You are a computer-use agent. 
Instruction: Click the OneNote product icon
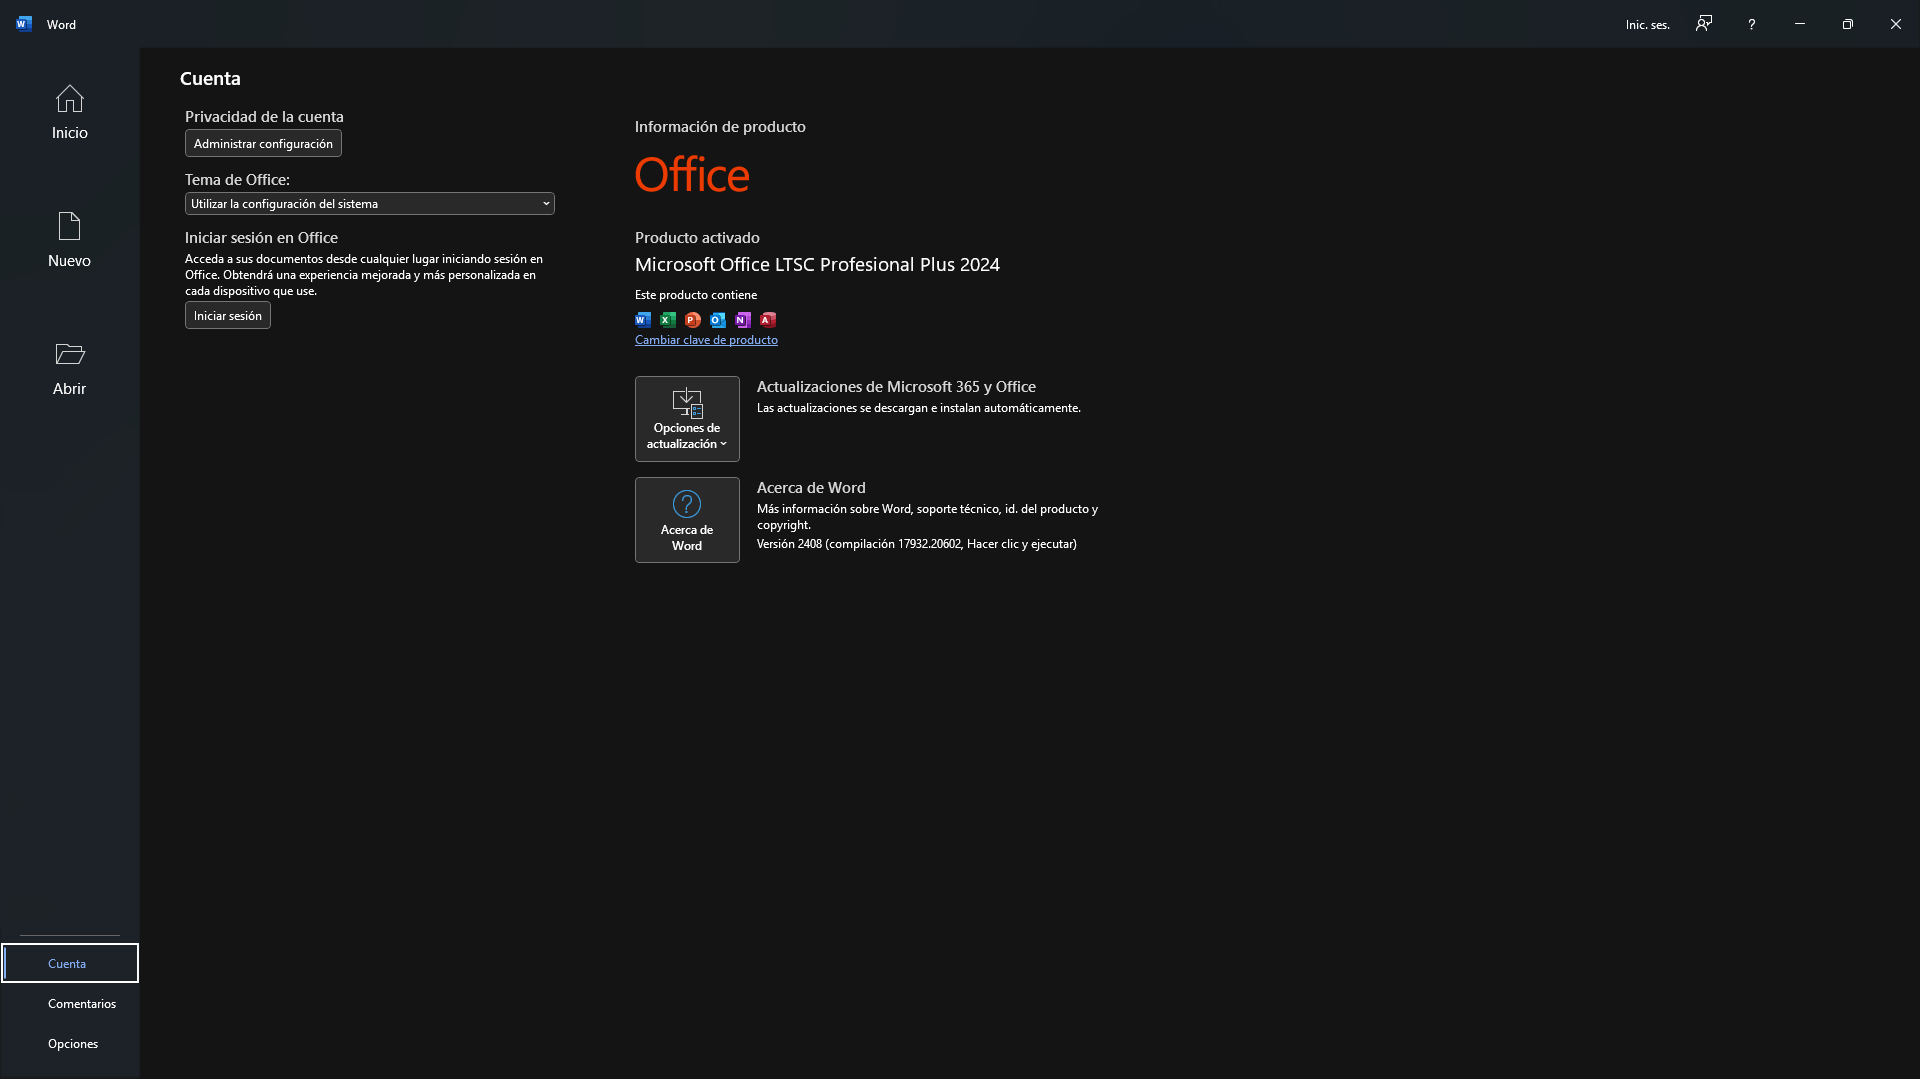pos(742,319)
